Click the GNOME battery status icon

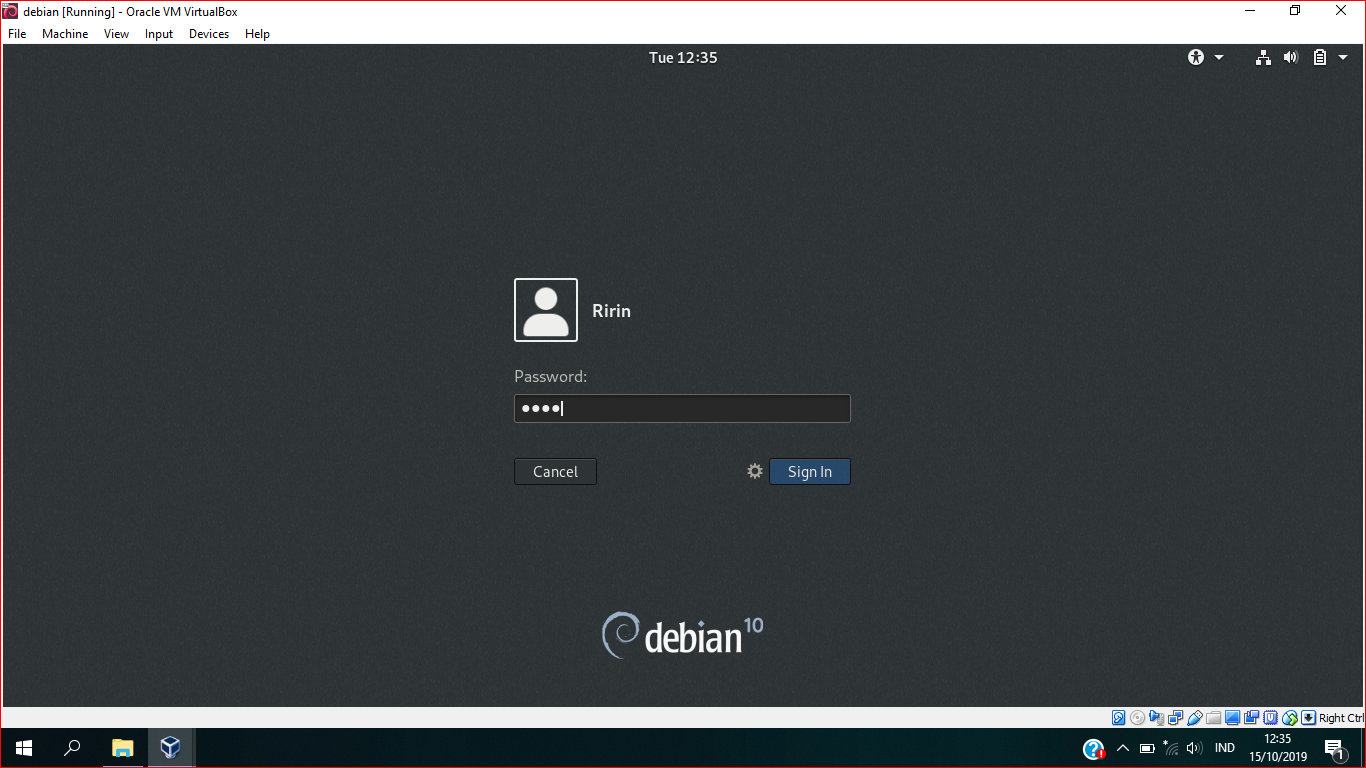[x=1319, y=57]
